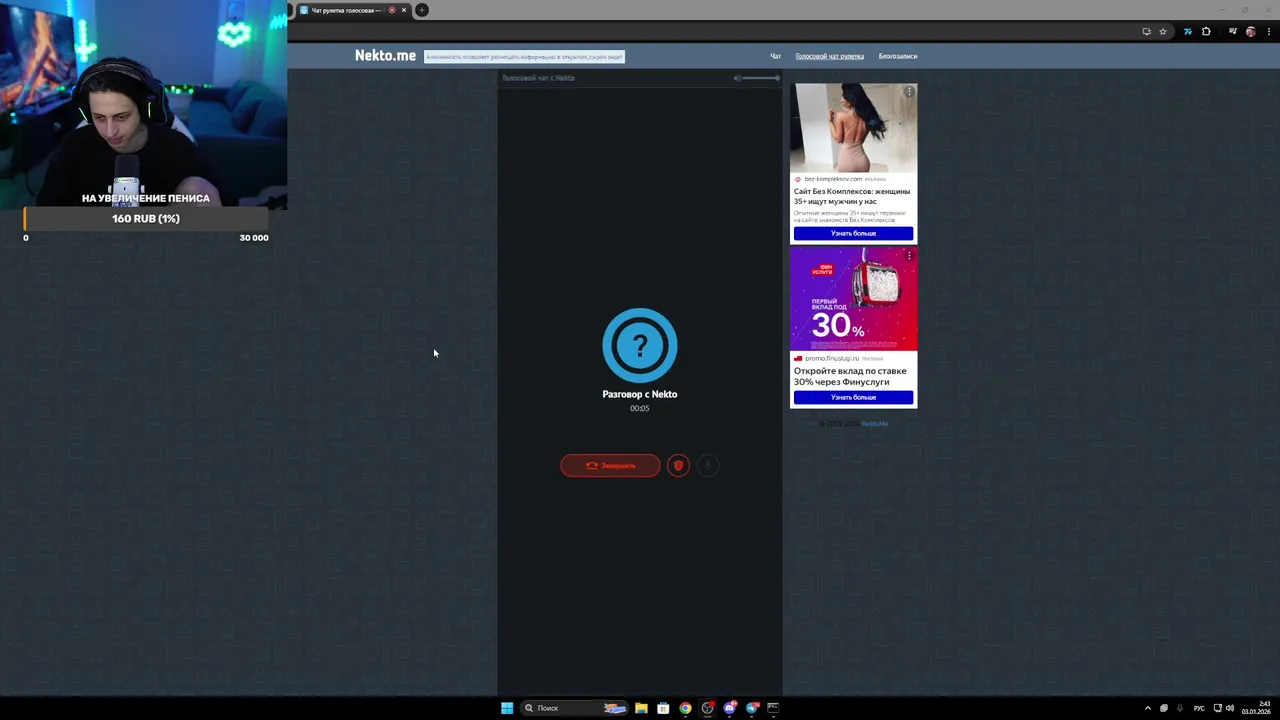
Task: Open OBS Studio from taskbar
Action: click(707, 708)
